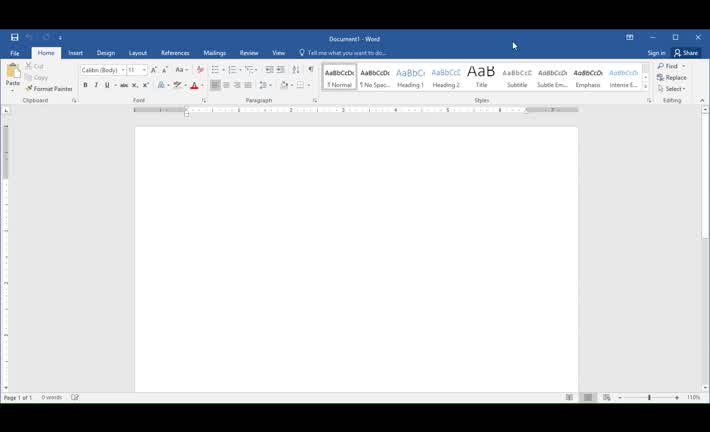Click the Save icon in title bar
The width and height of the screenshot is (710, 432).
coord(15,37)
